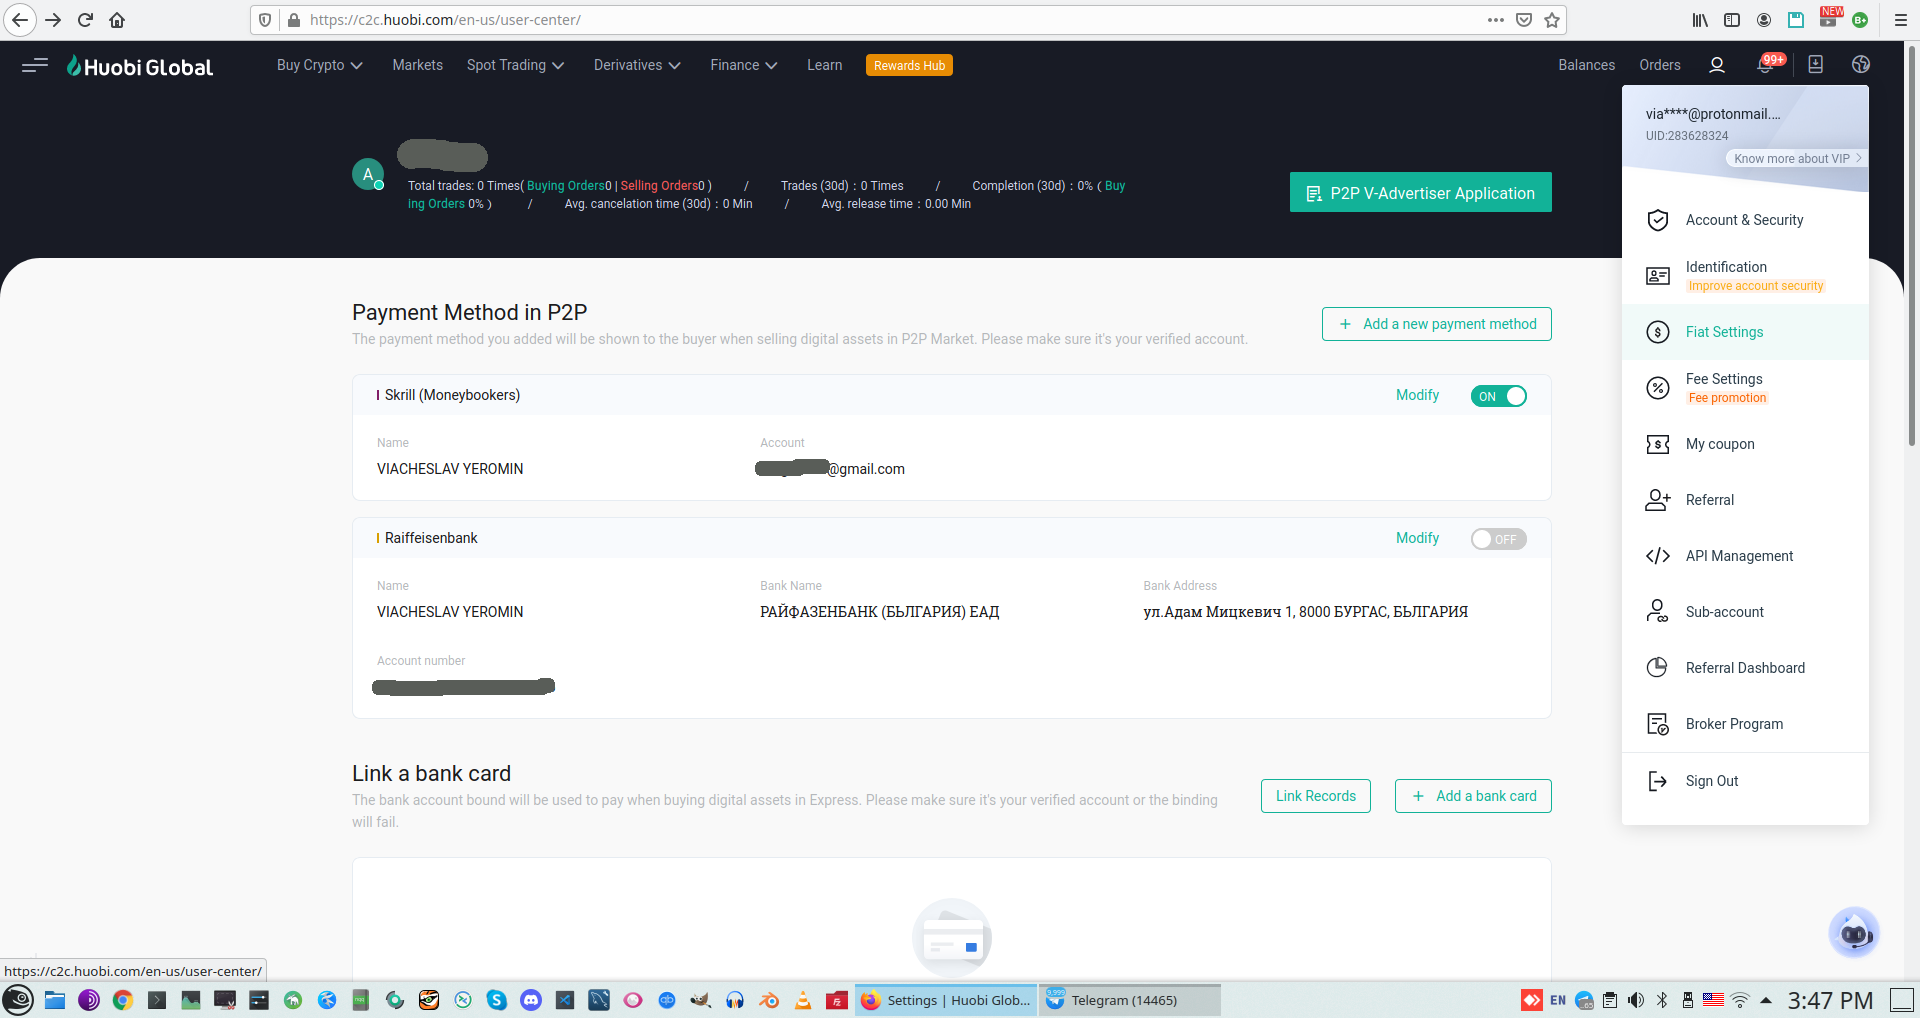This screenshot has width=1920, height=1018.
Task: Open Sub-account menu item
Action: pos(1745,612)
